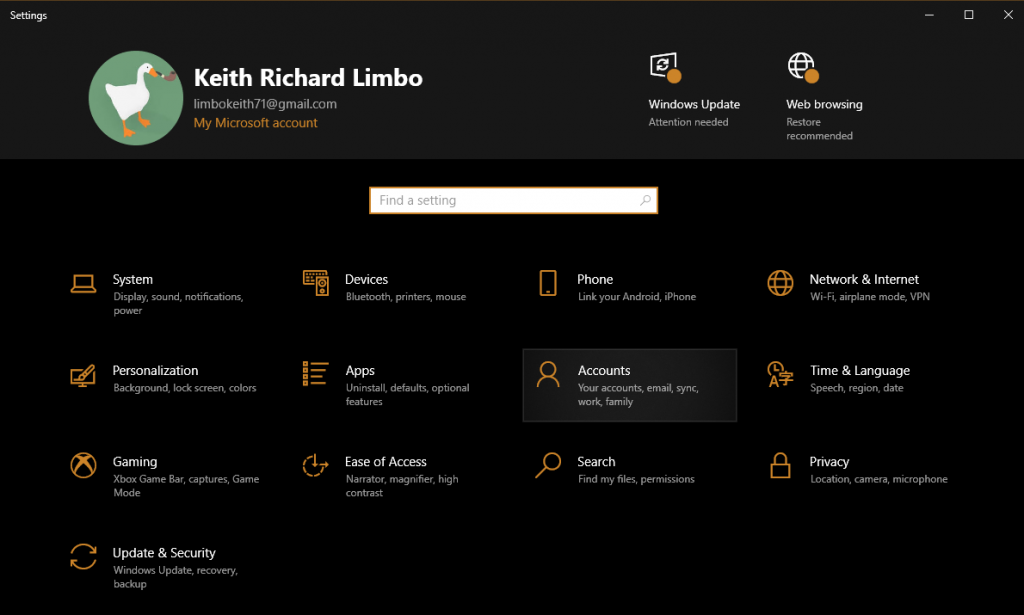1024x615 pixels.
Task: Click 'Your accounts, email, sync, work, family' text
Action: (638, 394)
